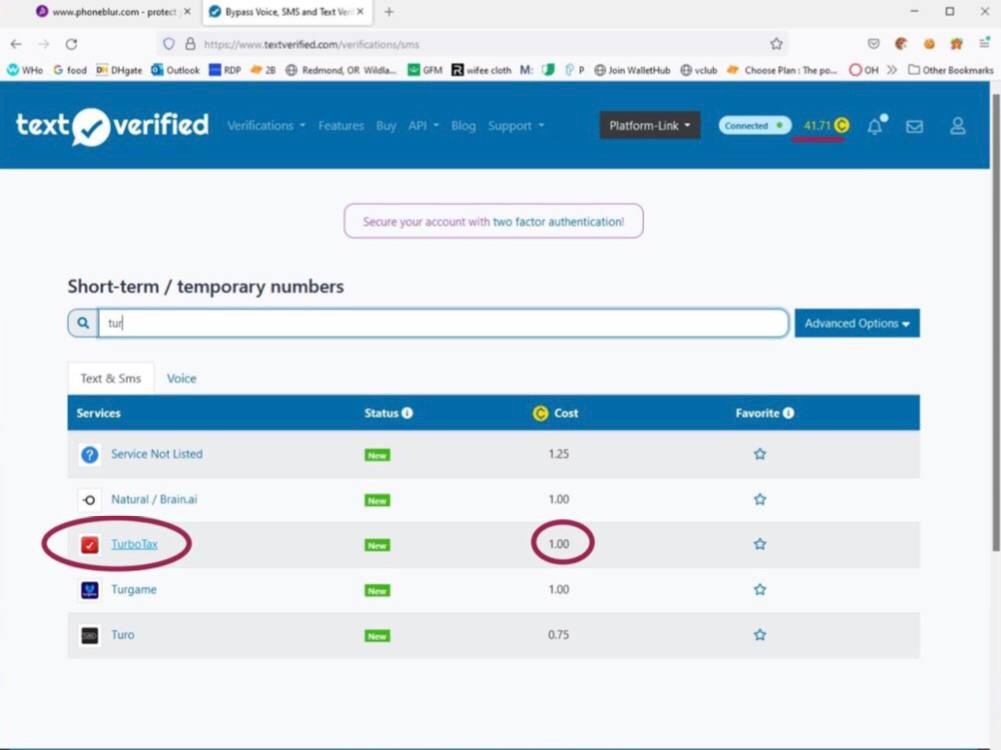Toggle the Connected status switch
Image resolution: width=1001 pixels, height=750 pixels.
[x=755, y=125]
